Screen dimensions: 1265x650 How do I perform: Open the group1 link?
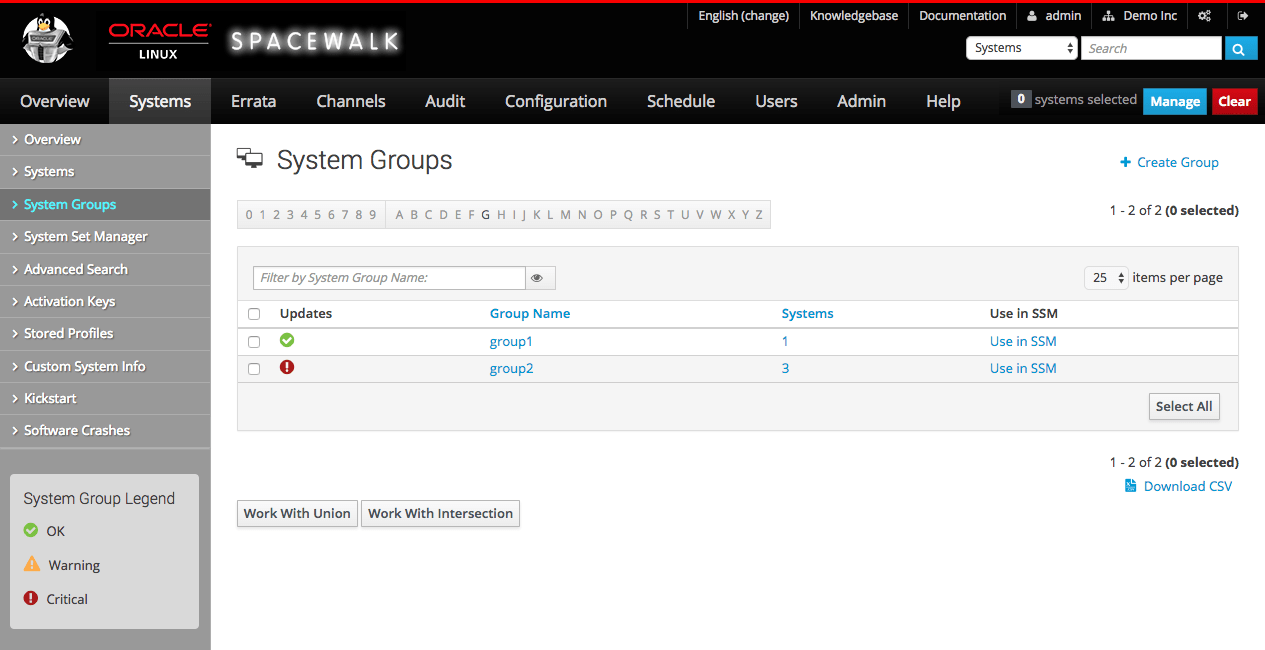pos(511,341)
